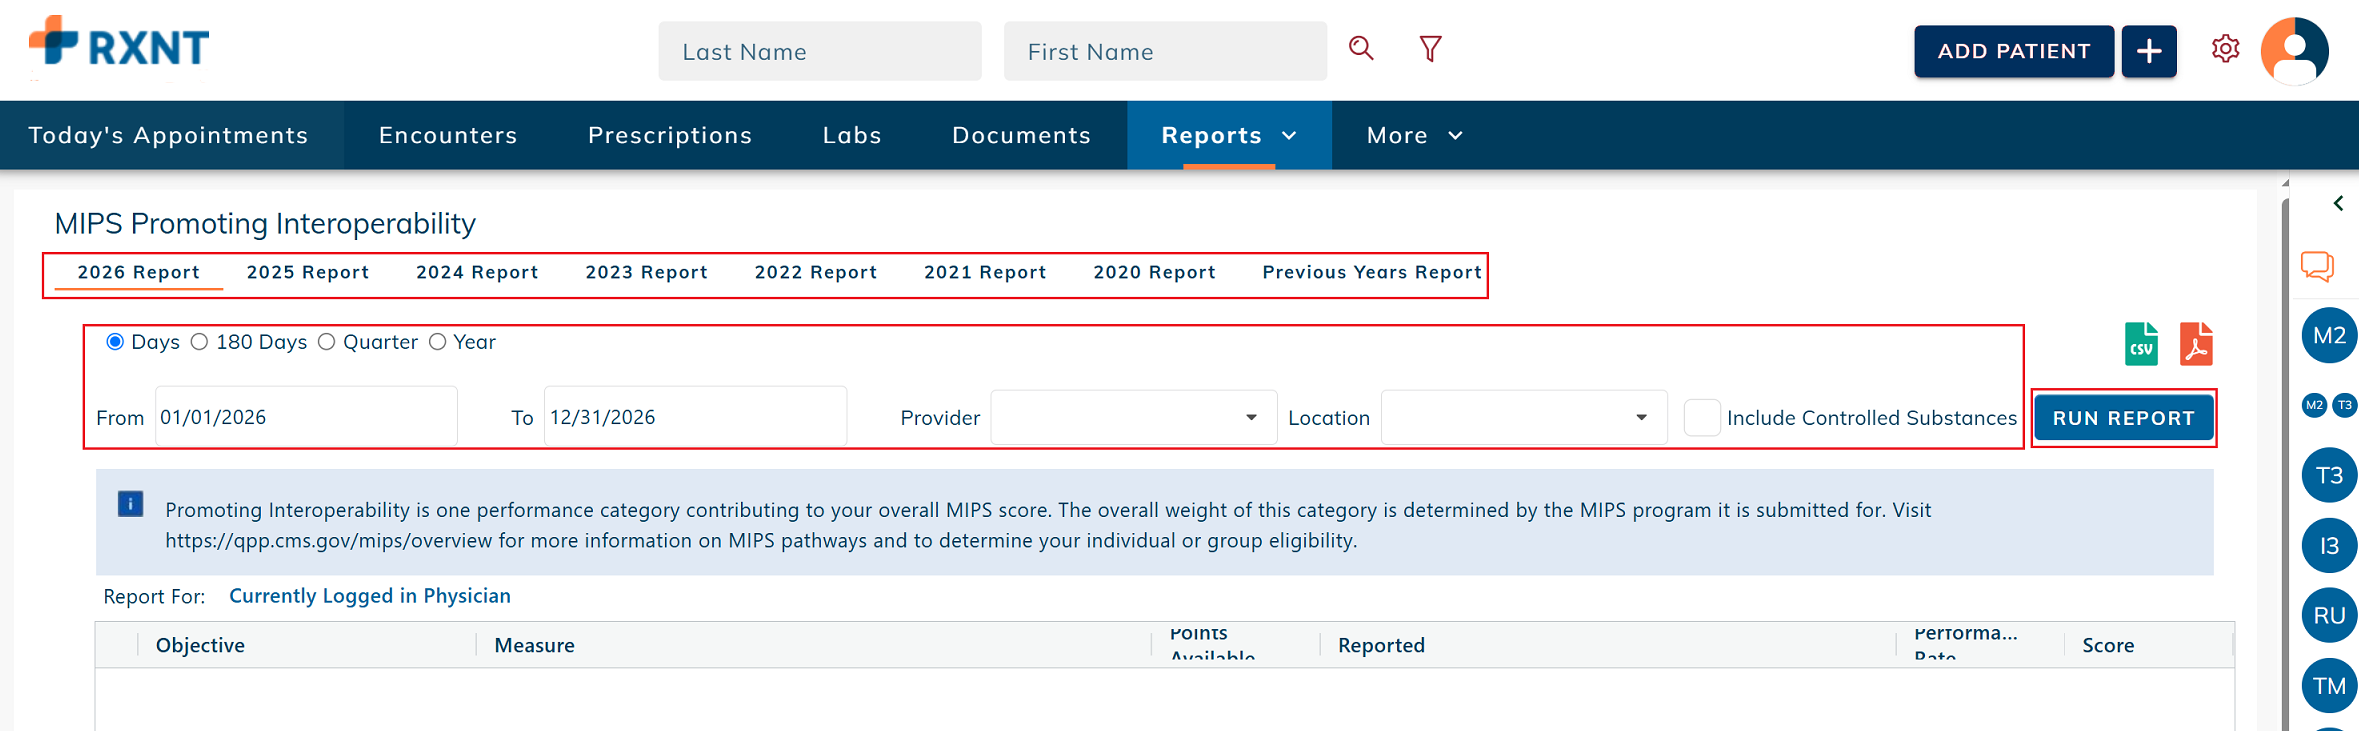Open chat messages icon in sidebar
Image resolution: width=2359 pixels, height=731 pixels.
2317,266
